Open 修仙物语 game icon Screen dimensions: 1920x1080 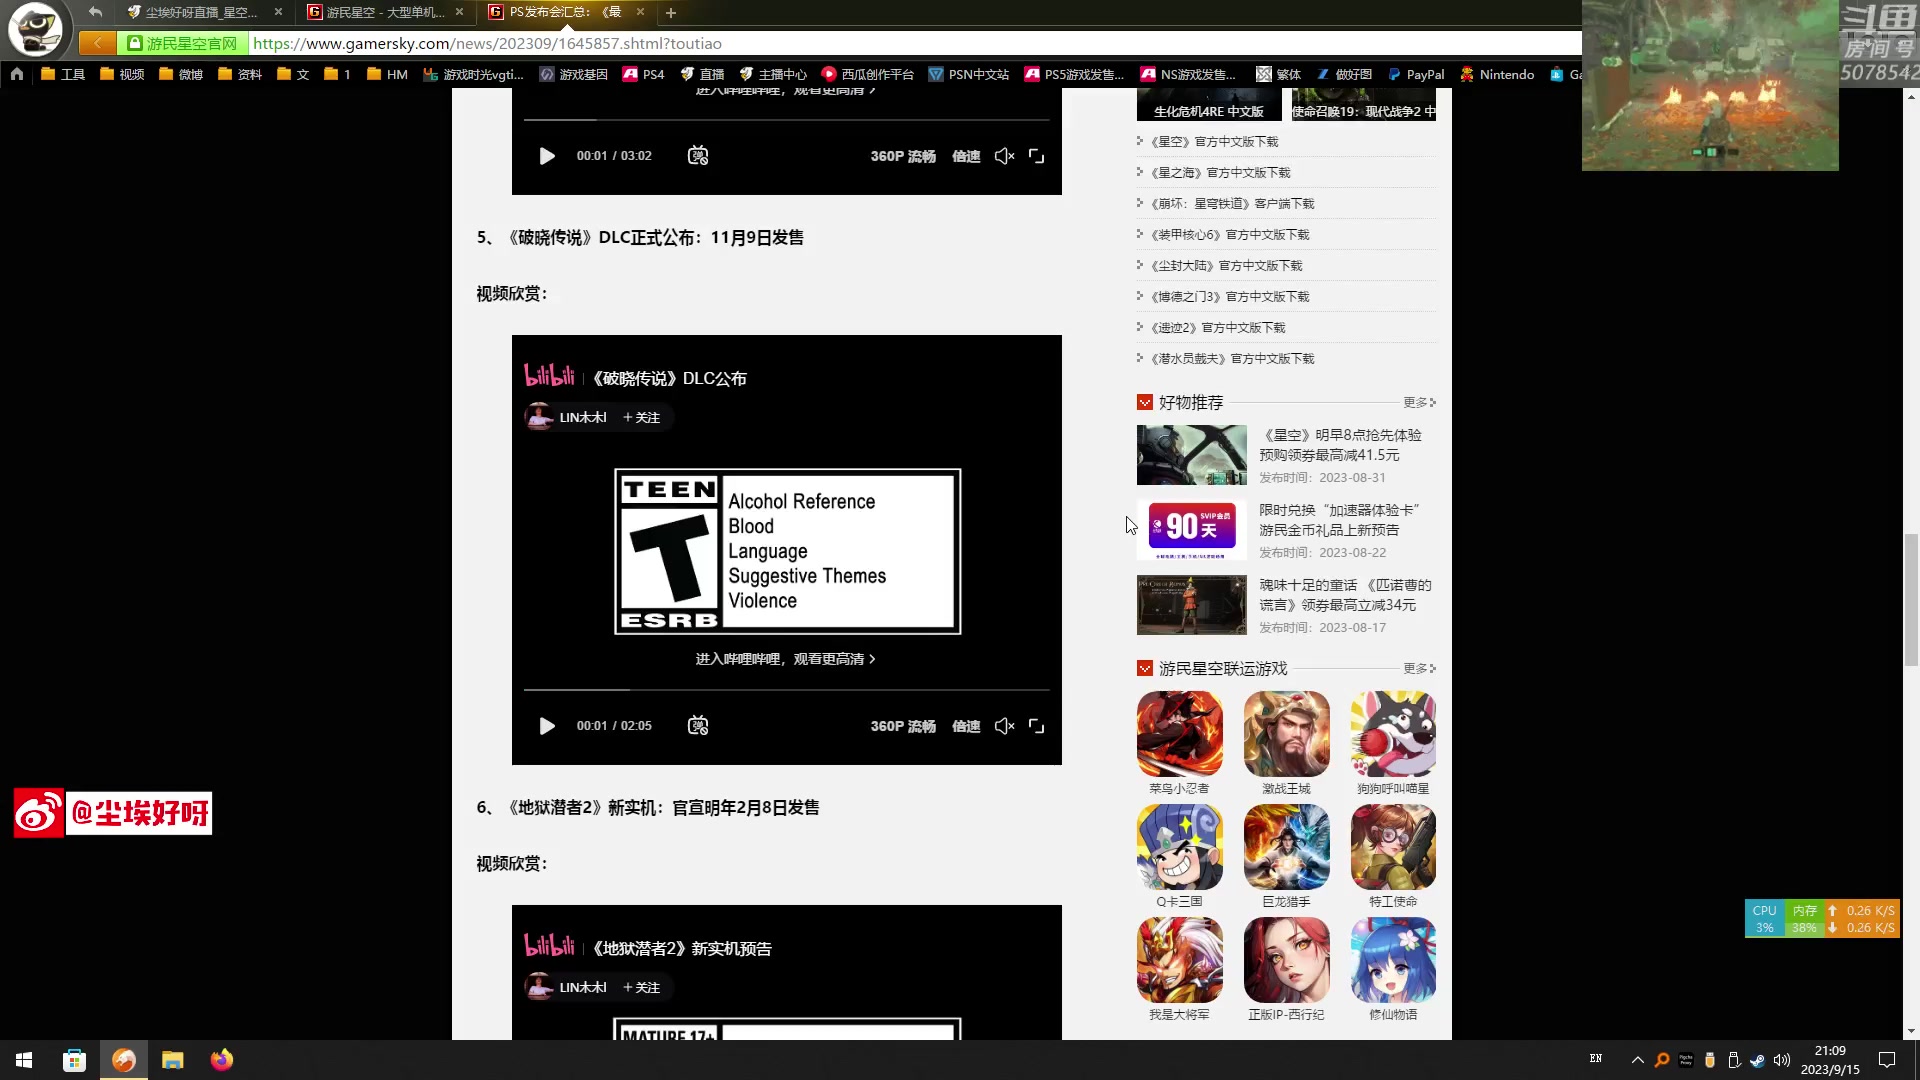[1393, 960]
